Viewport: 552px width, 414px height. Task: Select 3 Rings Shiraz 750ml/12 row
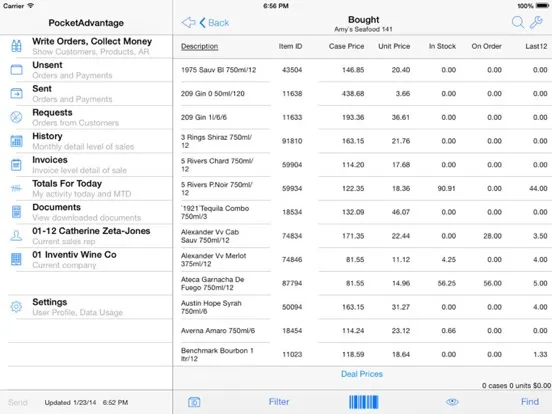point(363,141)
